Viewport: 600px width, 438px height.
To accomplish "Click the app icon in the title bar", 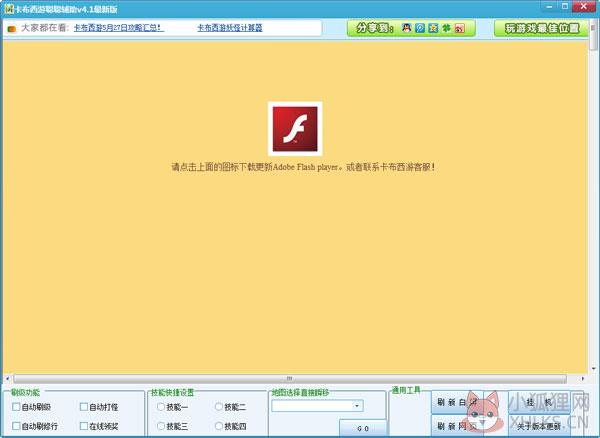I will point(9,8).
